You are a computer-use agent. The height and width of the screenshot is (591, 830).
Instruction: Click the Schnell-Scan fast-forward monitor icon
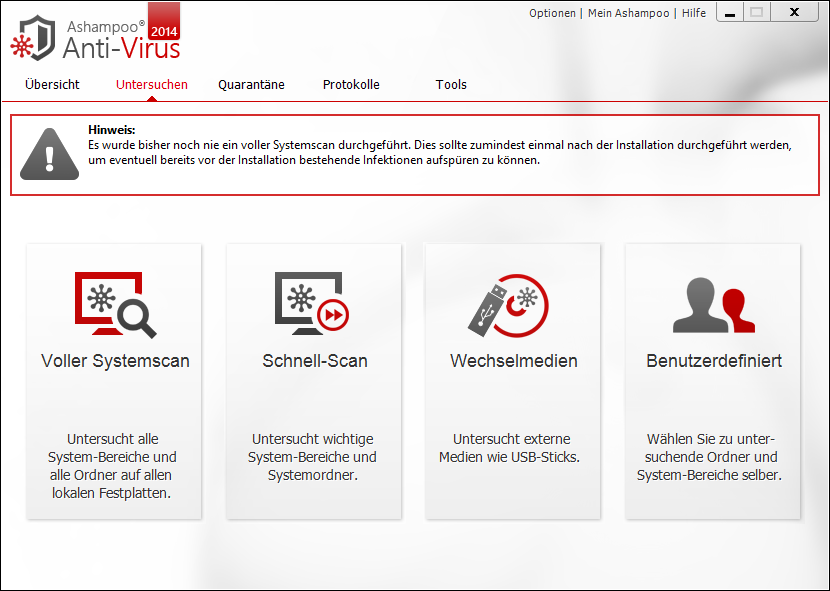(x=314, y=305)
